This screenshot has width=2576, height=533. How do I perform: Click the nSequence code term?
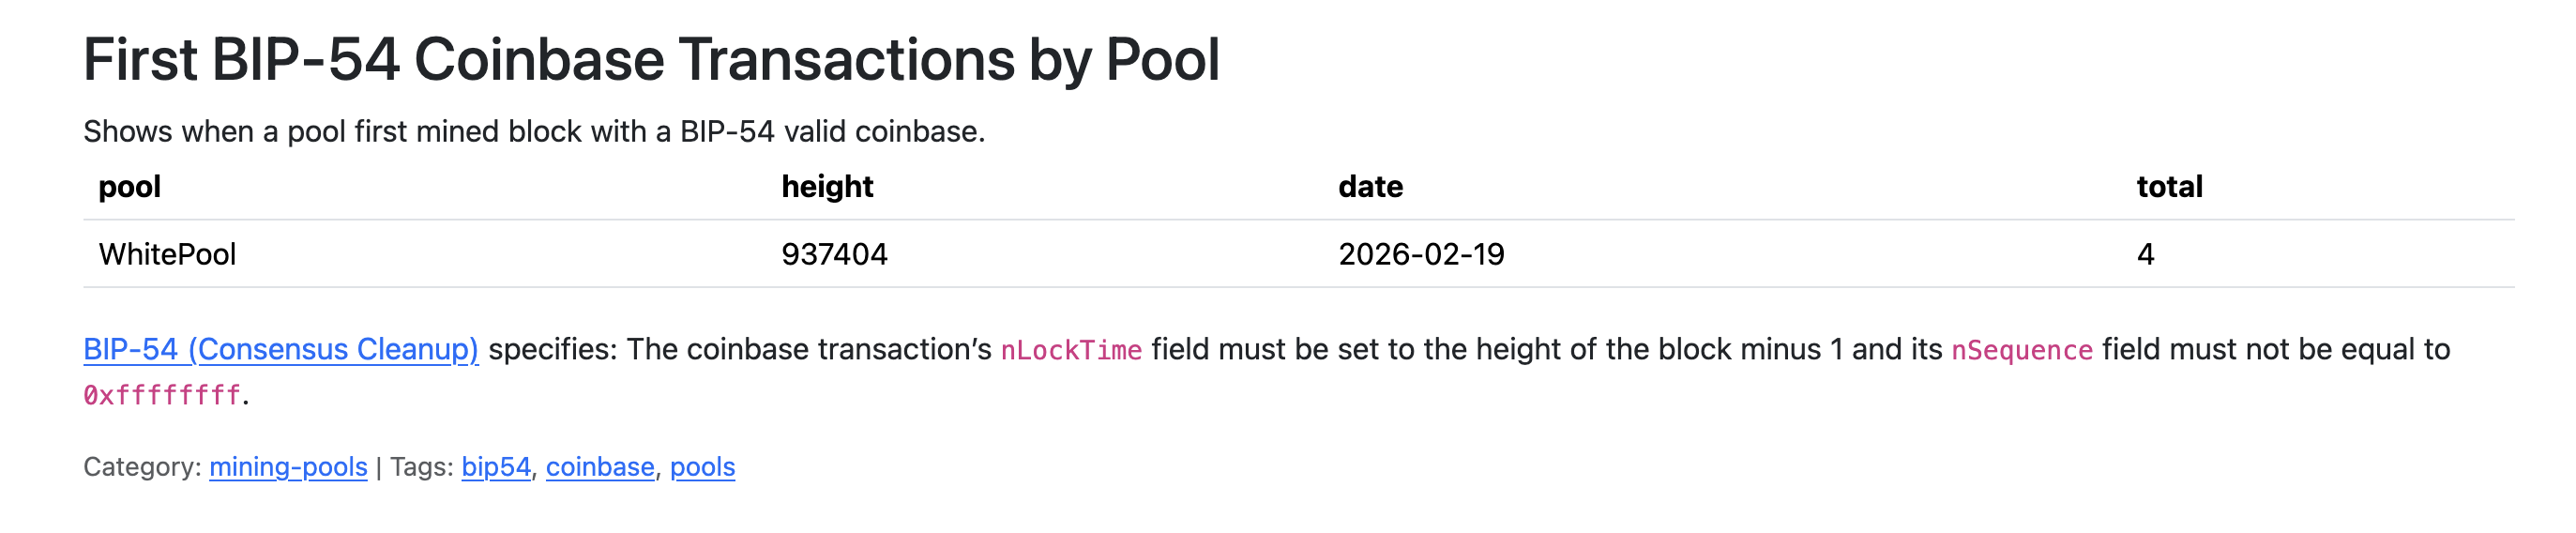[2021, 350]
